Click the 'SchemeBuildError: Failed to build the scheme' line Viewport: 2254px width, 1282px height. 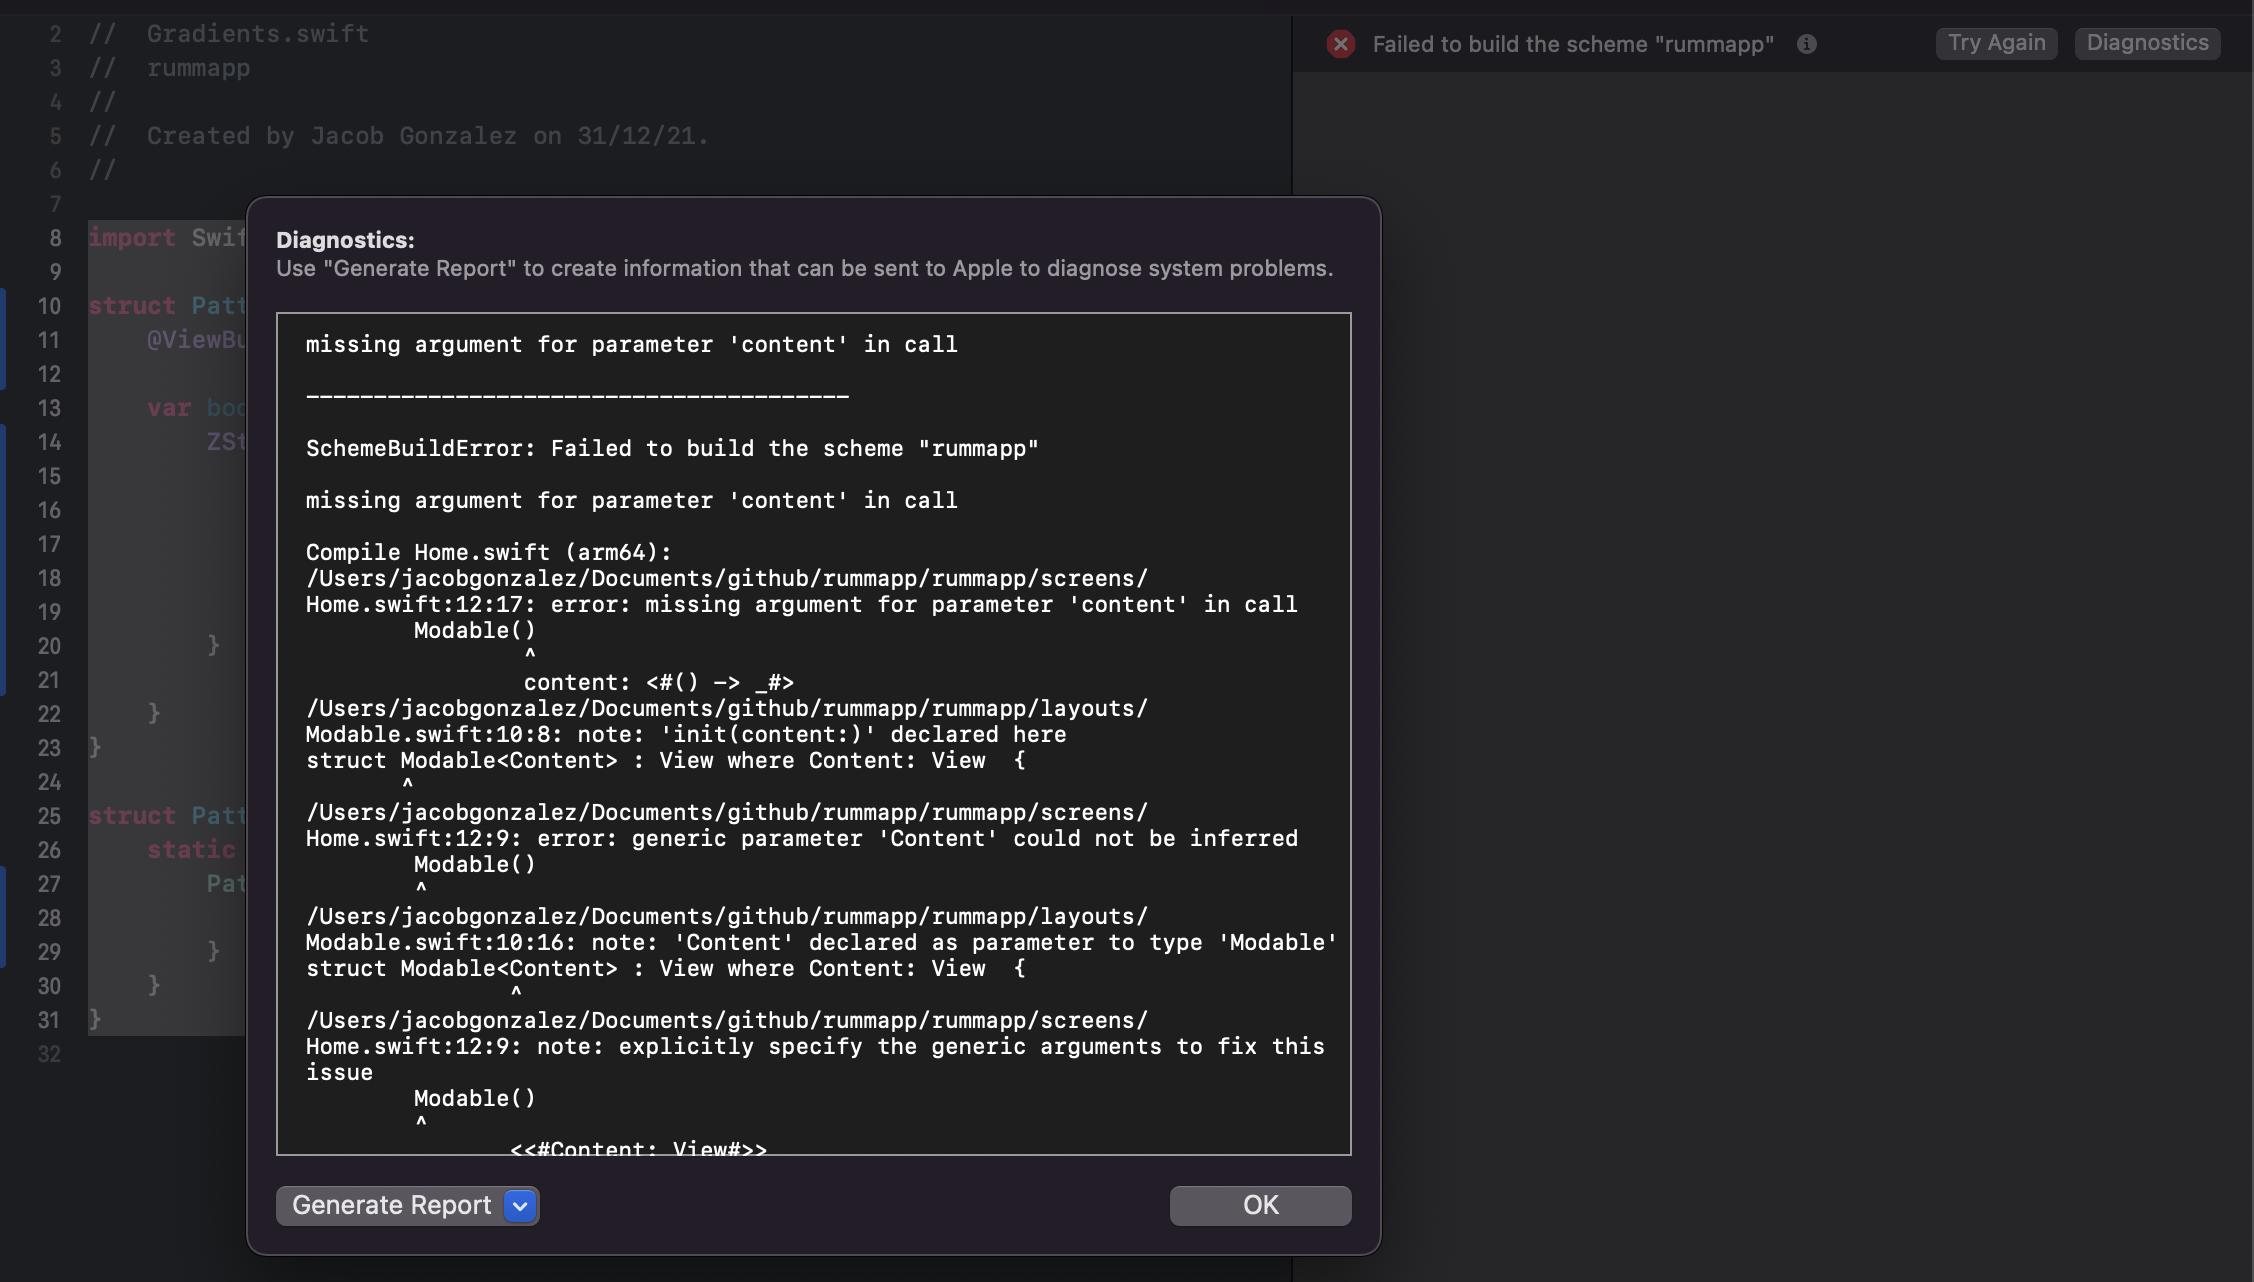point(672,449)
